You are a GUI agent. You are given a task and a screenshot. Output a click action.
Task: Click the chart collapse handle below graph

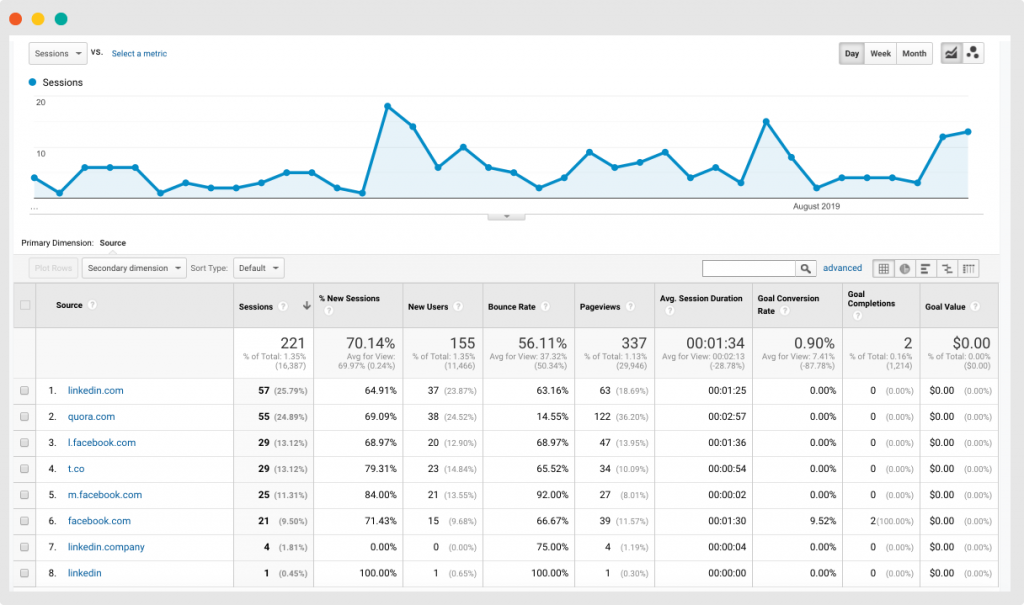(507, 215)
